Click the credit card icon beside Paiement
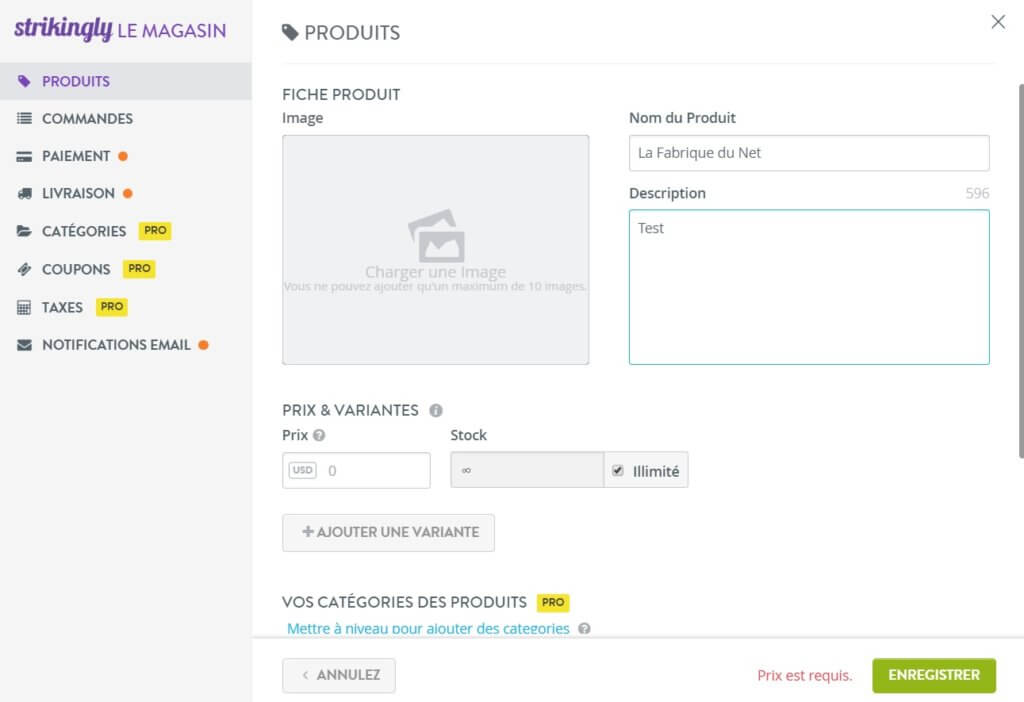1024x702 pixels. 24,157
